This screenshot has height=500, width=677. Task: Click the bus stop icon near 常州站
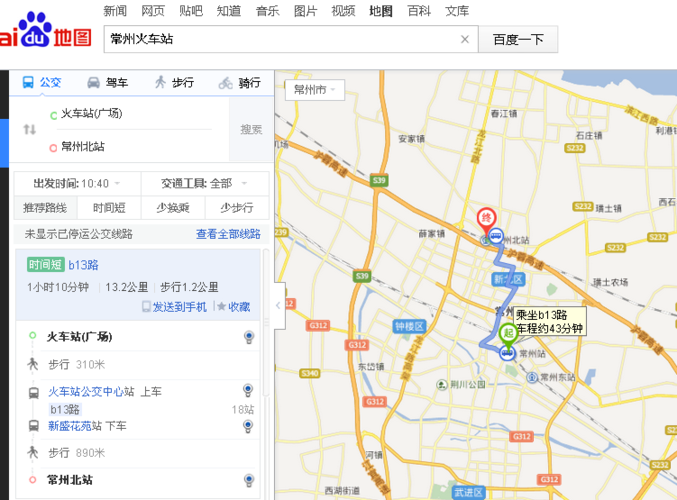click(x=507, y=353)
